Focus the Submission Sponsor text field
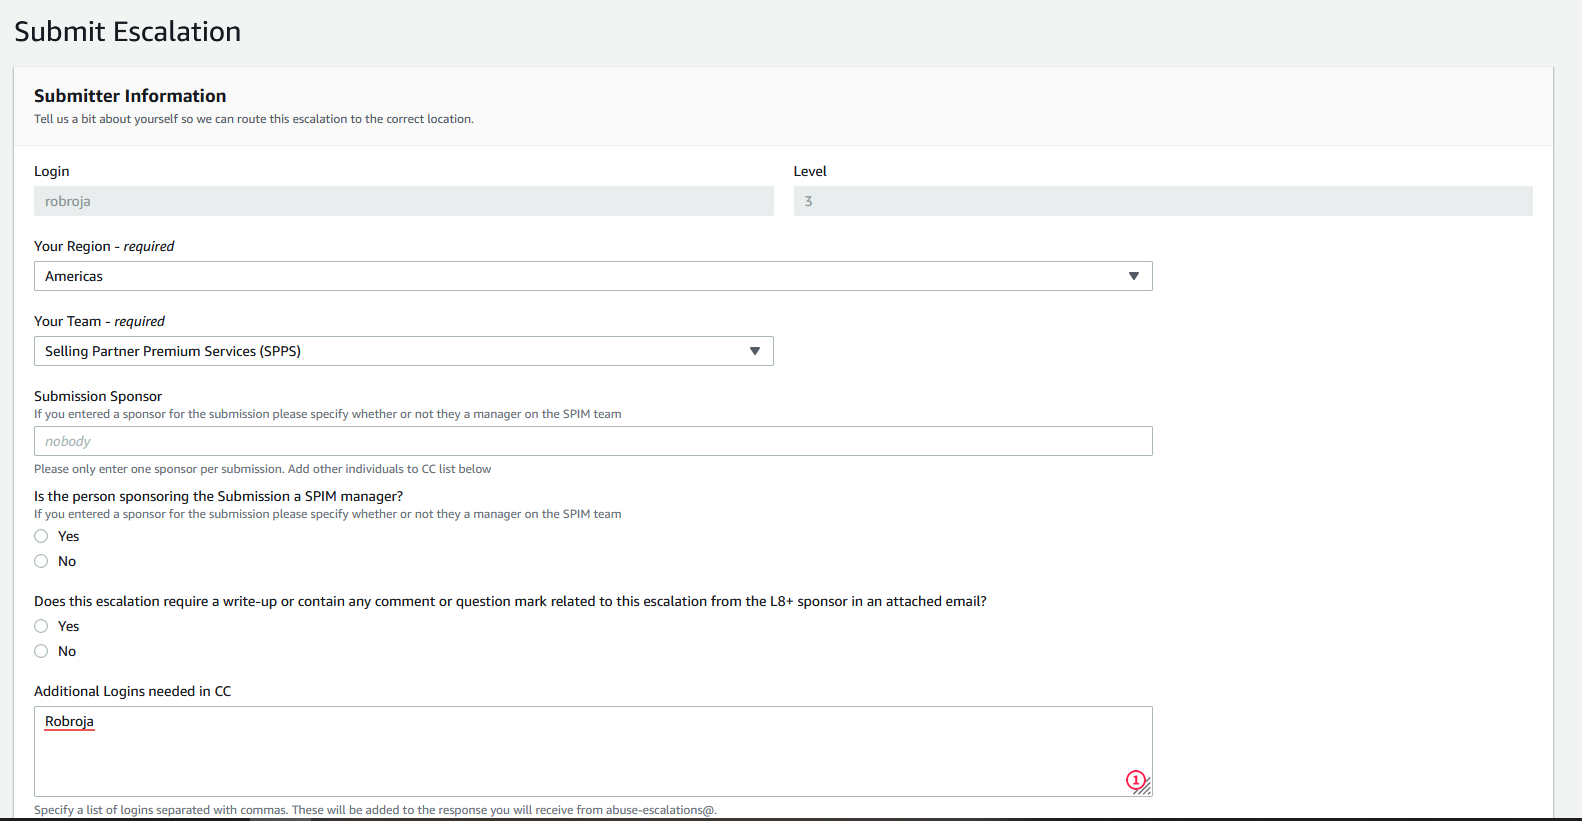The height and width of the screenshot is (821, 1582). (592, 441)
